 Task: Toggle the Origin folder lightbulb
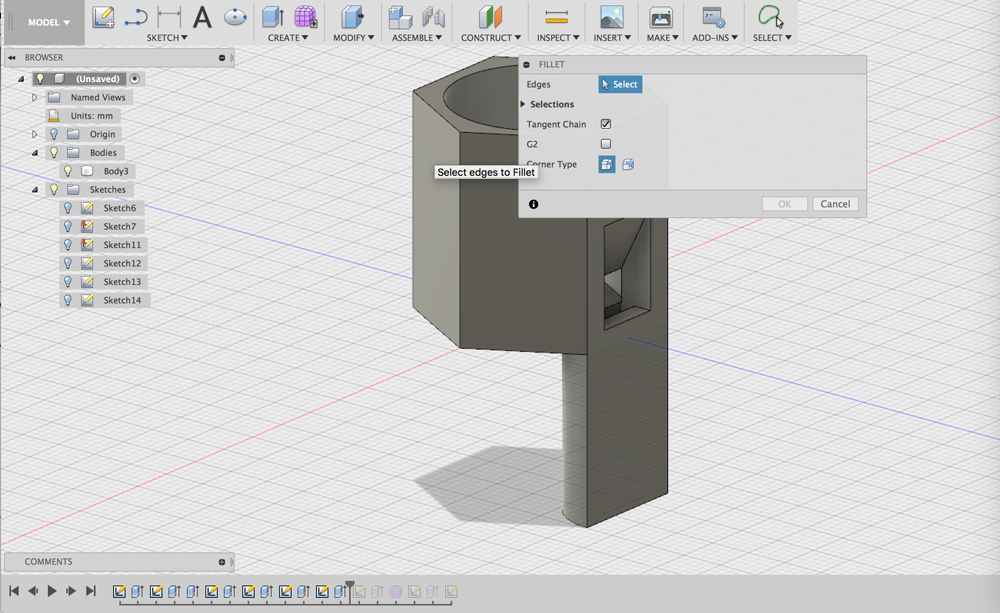pyautogui.click(x=54, y=134)
